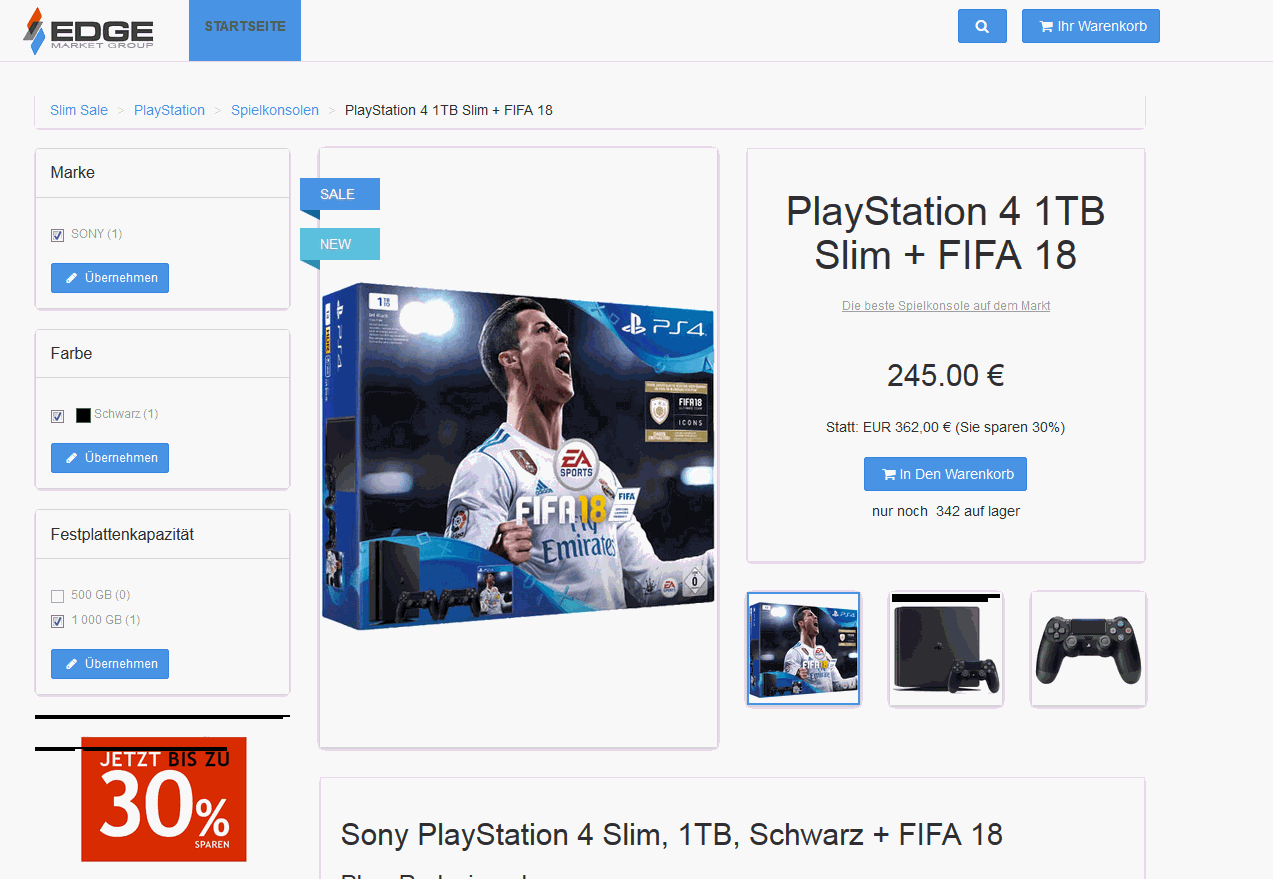Apply Festplattenkapazität filter with Übernehmen
The height and width of the screenshot is (879, 1273).
point(110,664)
